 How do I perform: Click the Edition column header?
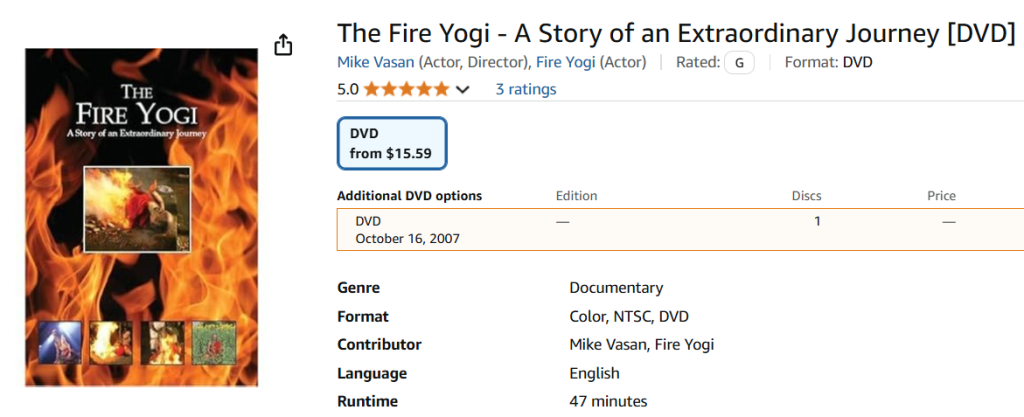pyautogui.click(x=576, y=196)
